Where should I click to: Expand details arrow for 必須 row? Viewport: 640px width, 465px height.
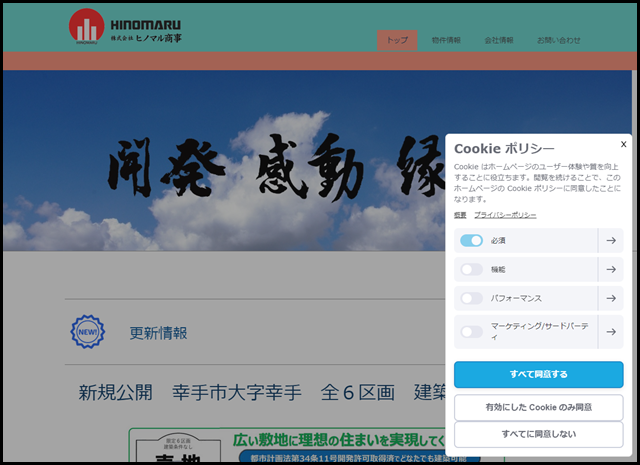coord(611,240)
